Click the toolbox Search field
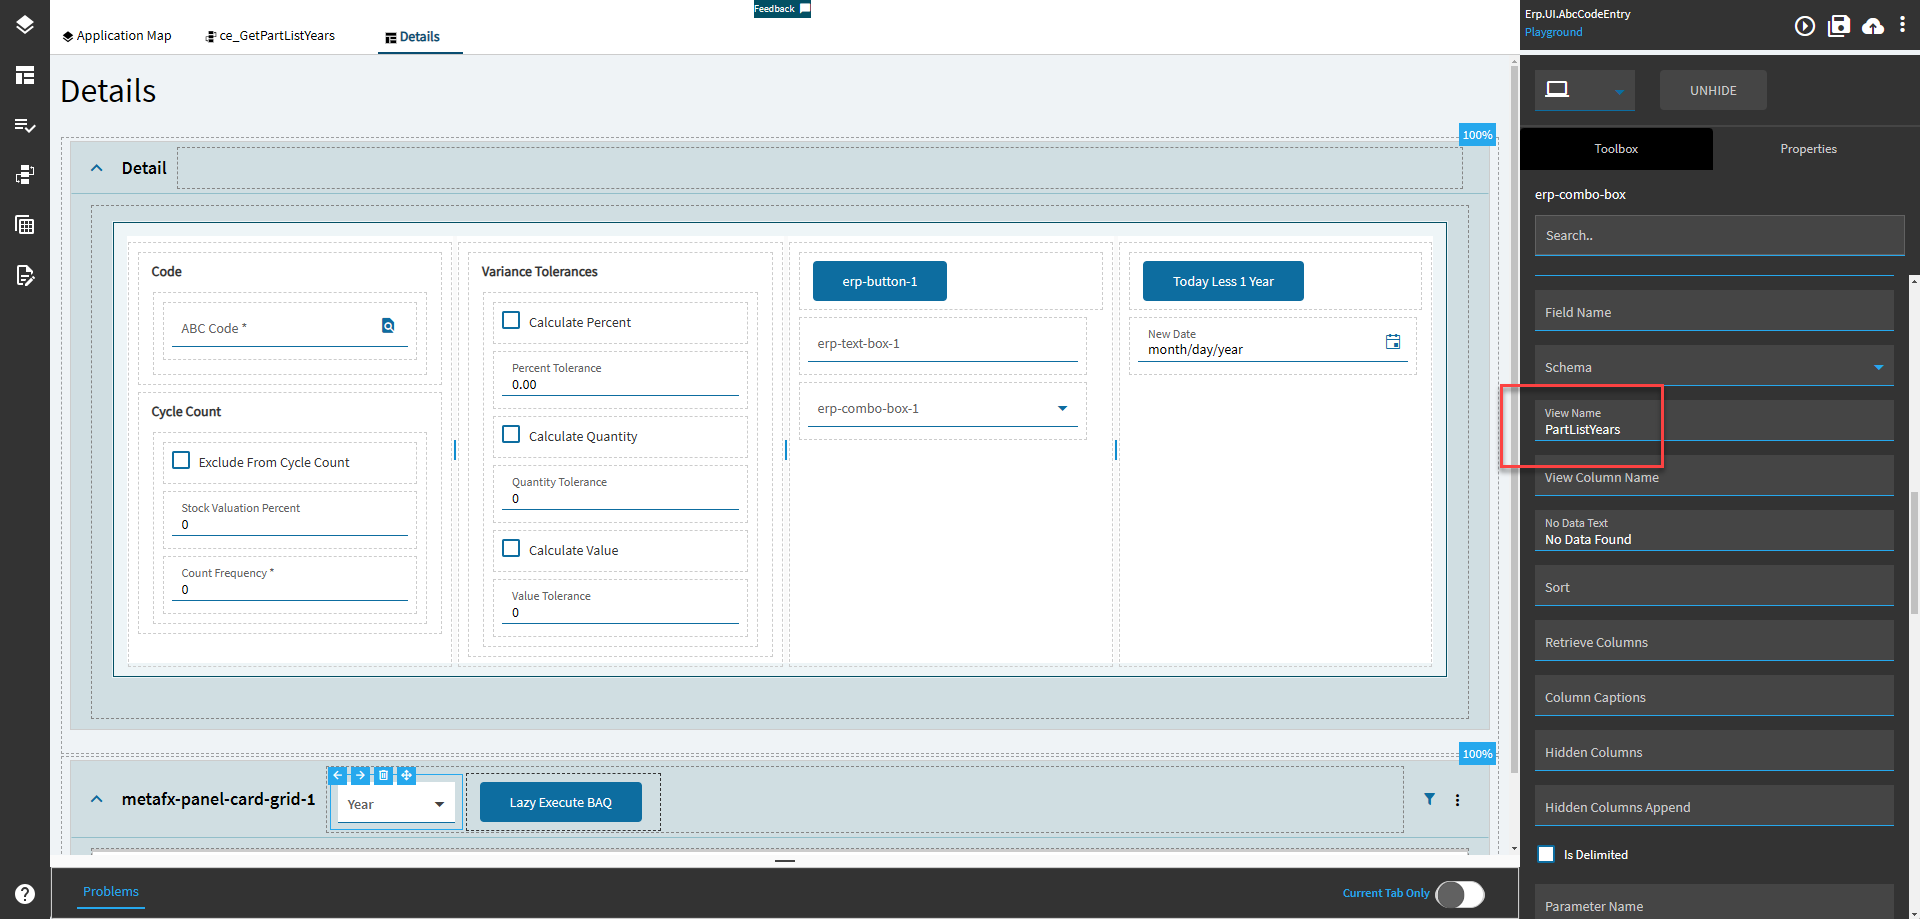The height and width of the screenshot is (919, 1920). [x=1719, y=235]
